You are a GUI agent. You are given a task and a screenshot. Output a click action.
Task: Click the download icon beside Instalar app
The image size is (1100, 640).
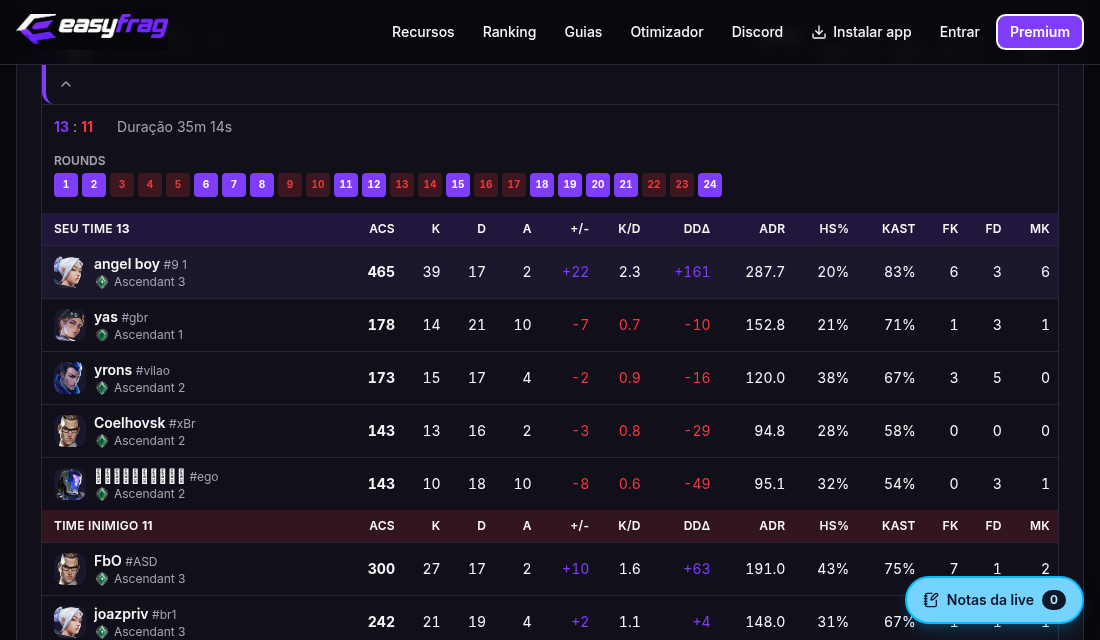pyautogui.click(x=818, y=32)
